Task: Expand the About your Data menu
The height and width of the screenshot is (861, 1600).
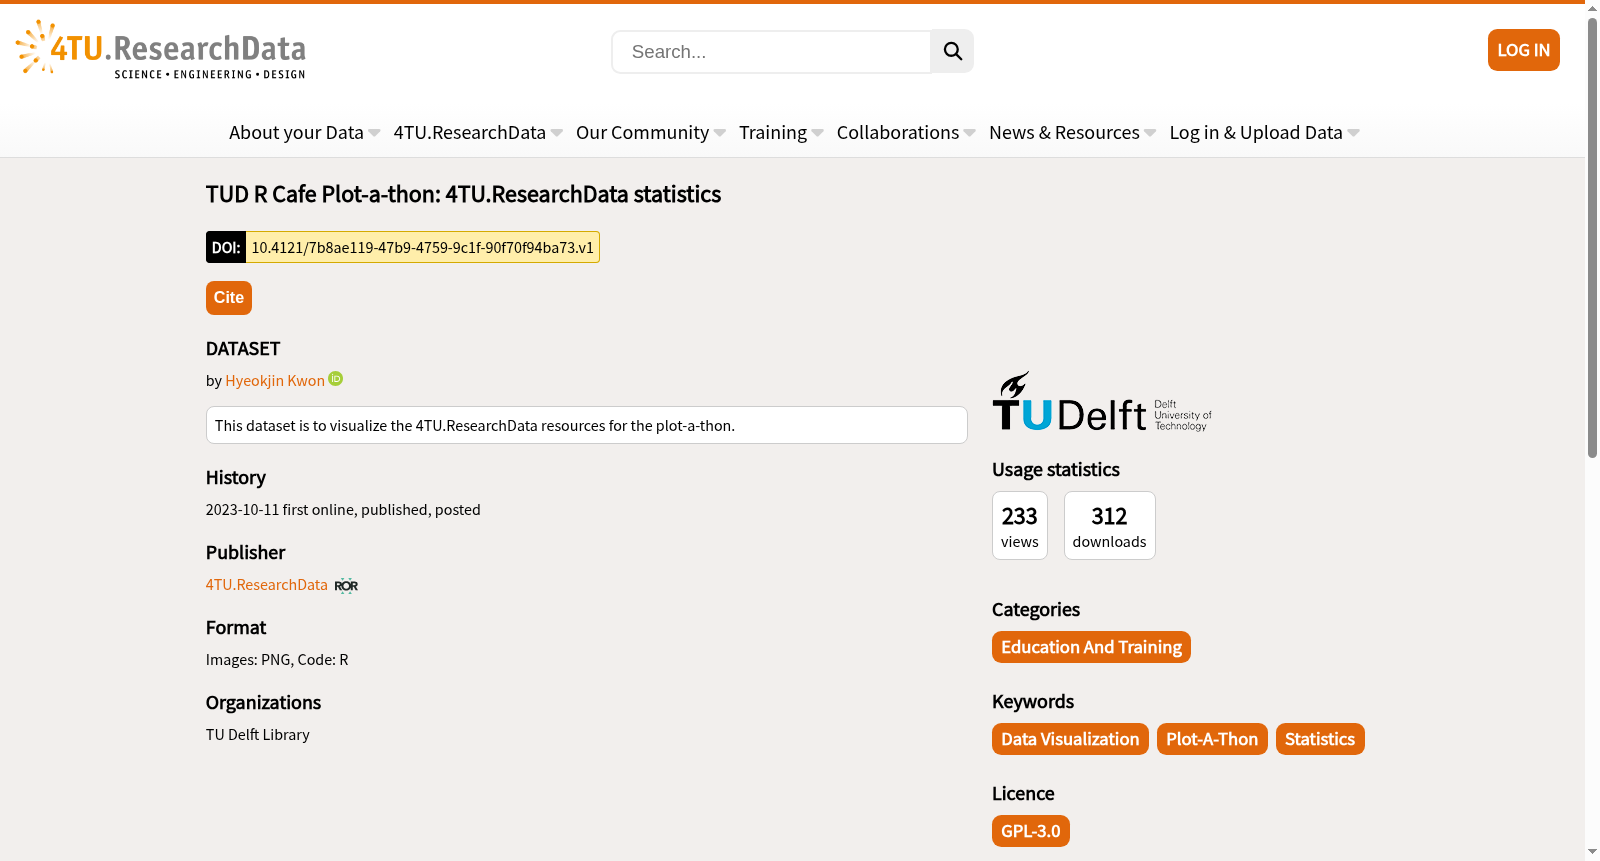Action: 304,132
